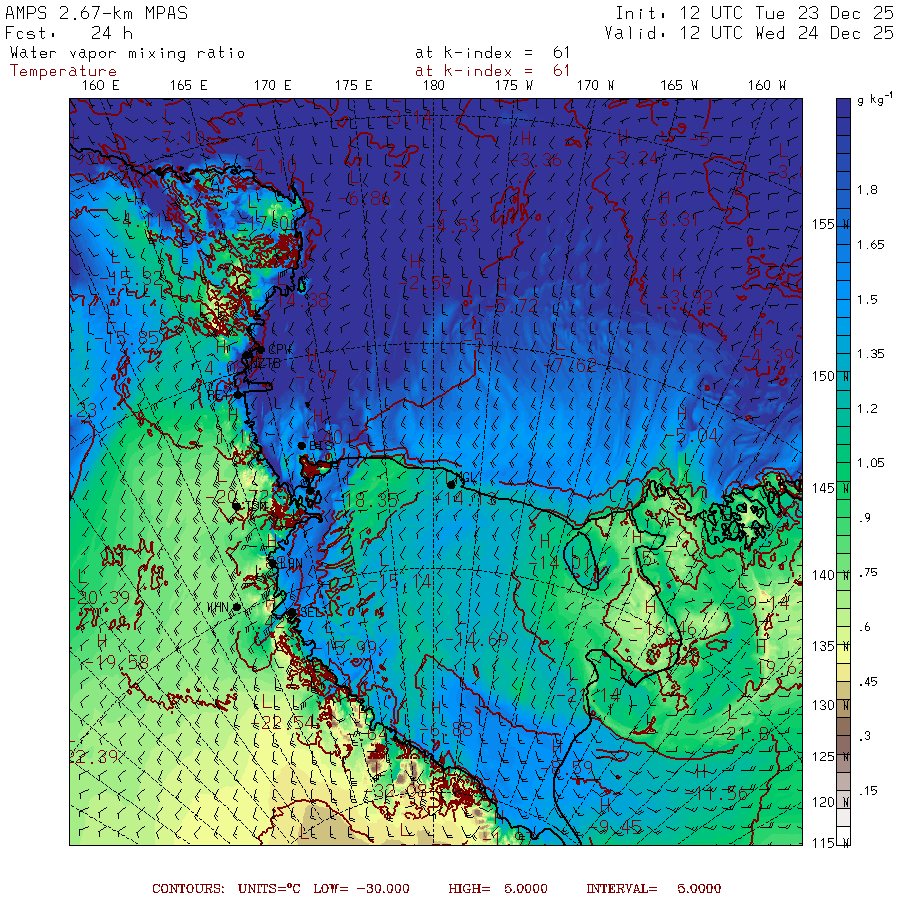This screenshot has width=900, height=900.
Task: Click the '165 W' longitude label
Action: pyautogui.click(x=679, y=86)
